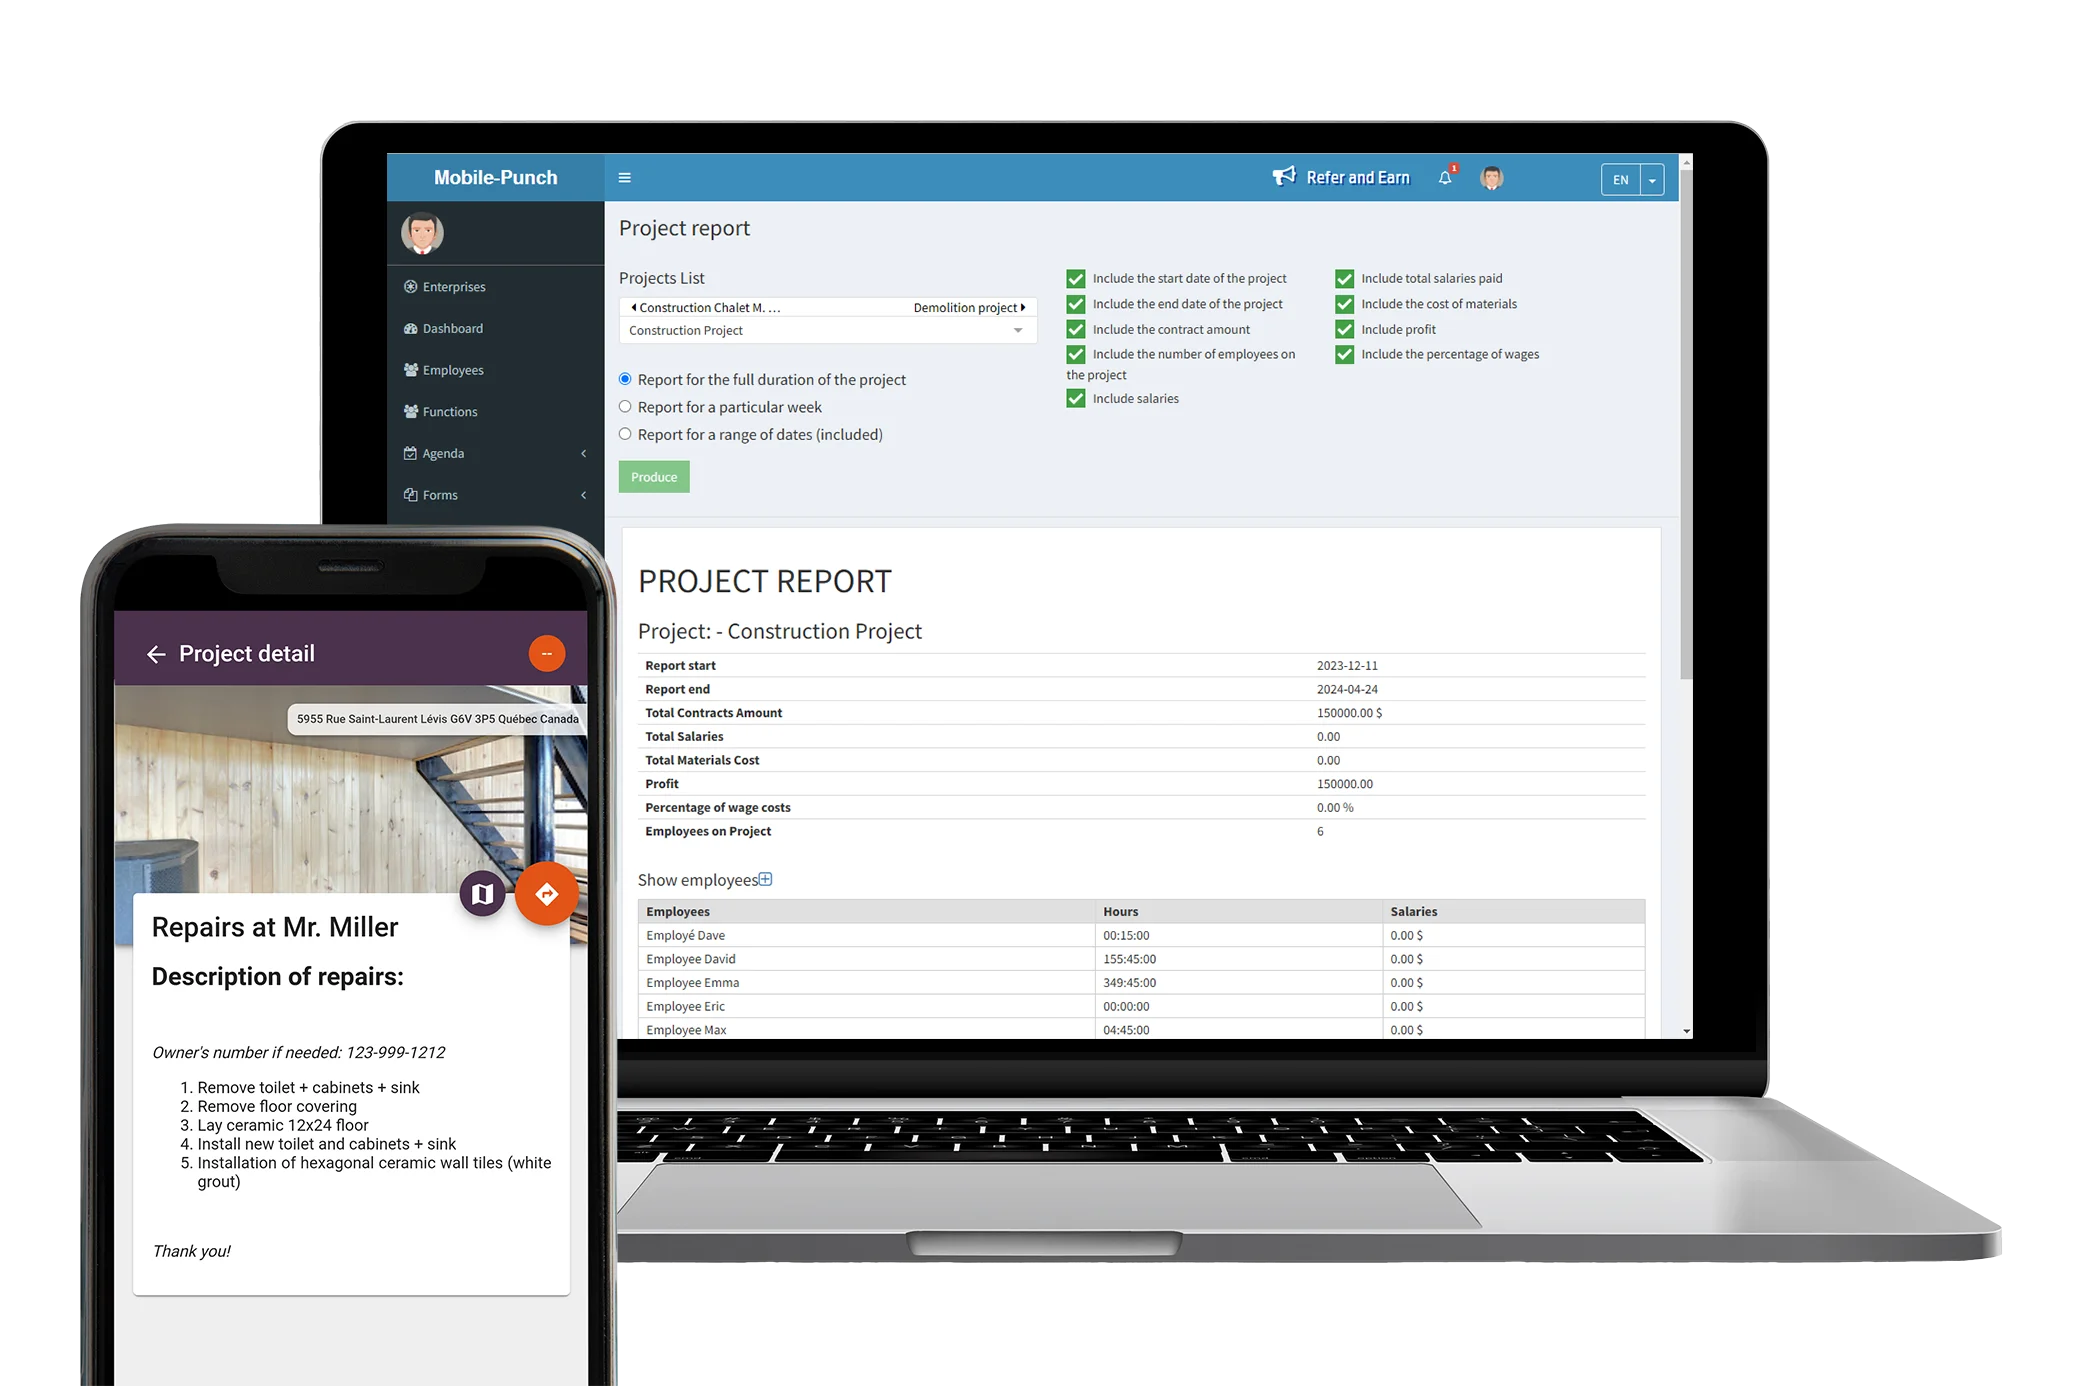Click the Produce button
This screenshot has height=1386, width=2086.
[x=651, y=476]
